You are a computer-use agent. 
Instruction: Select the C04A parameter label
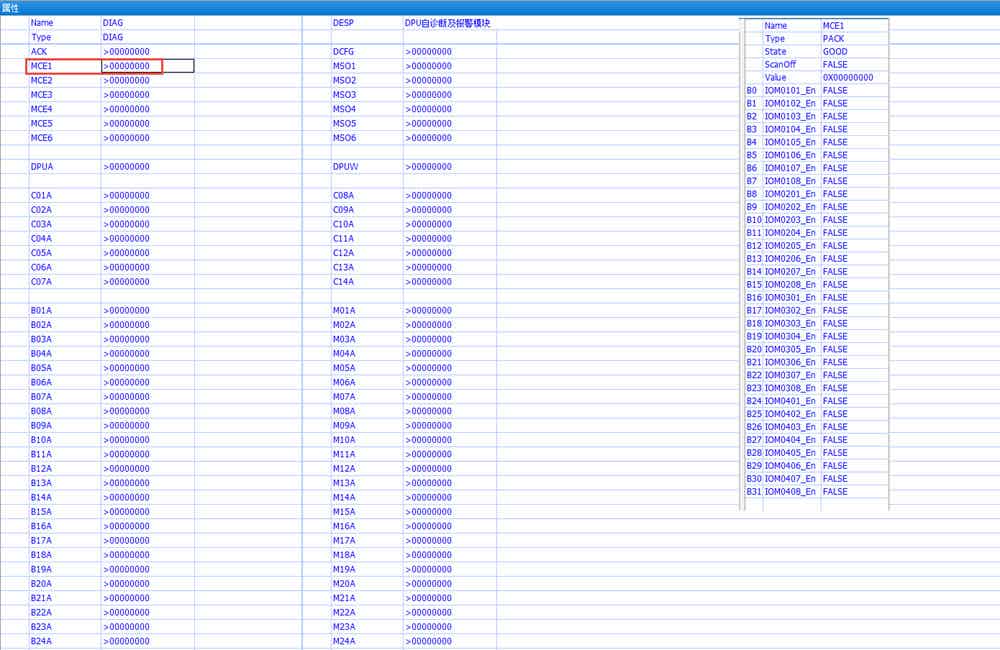[41, 239]
